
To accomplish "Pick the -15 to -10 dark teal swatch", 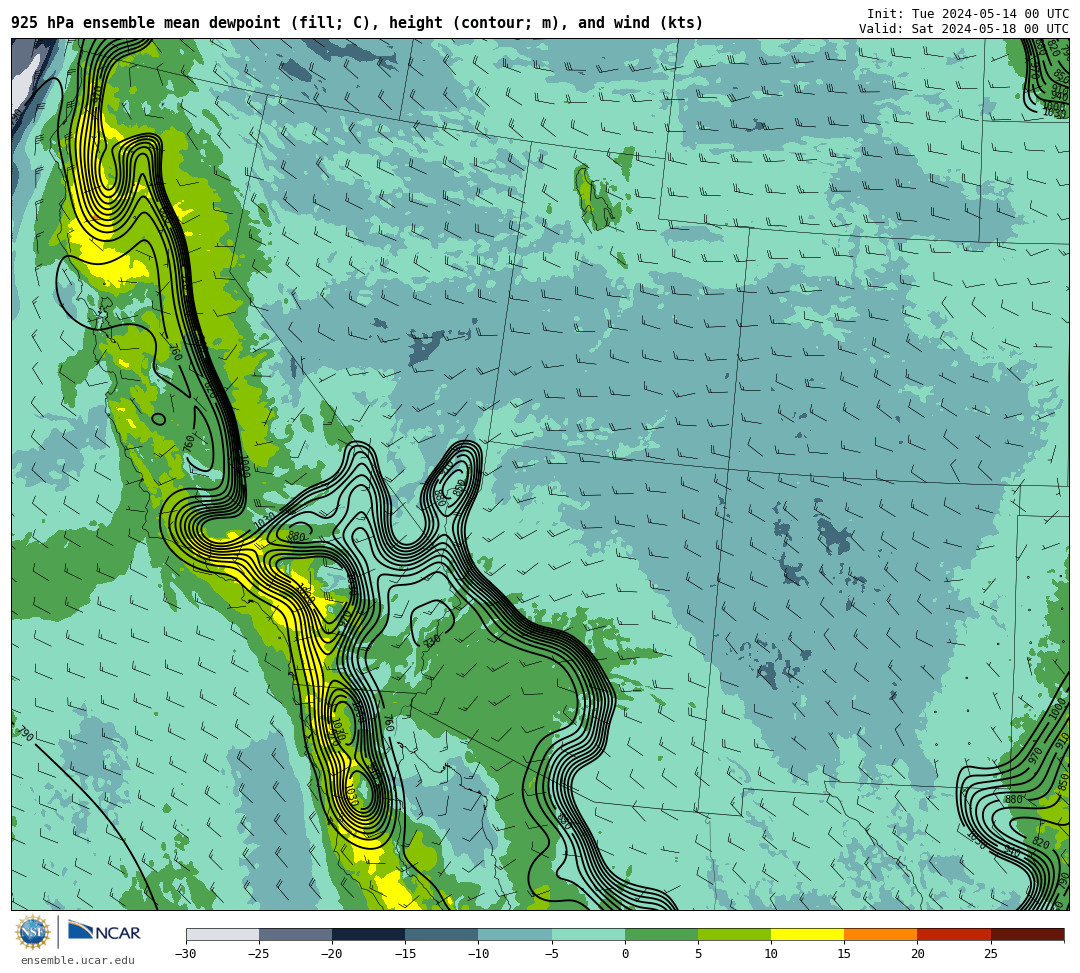I will click(442, 934).
